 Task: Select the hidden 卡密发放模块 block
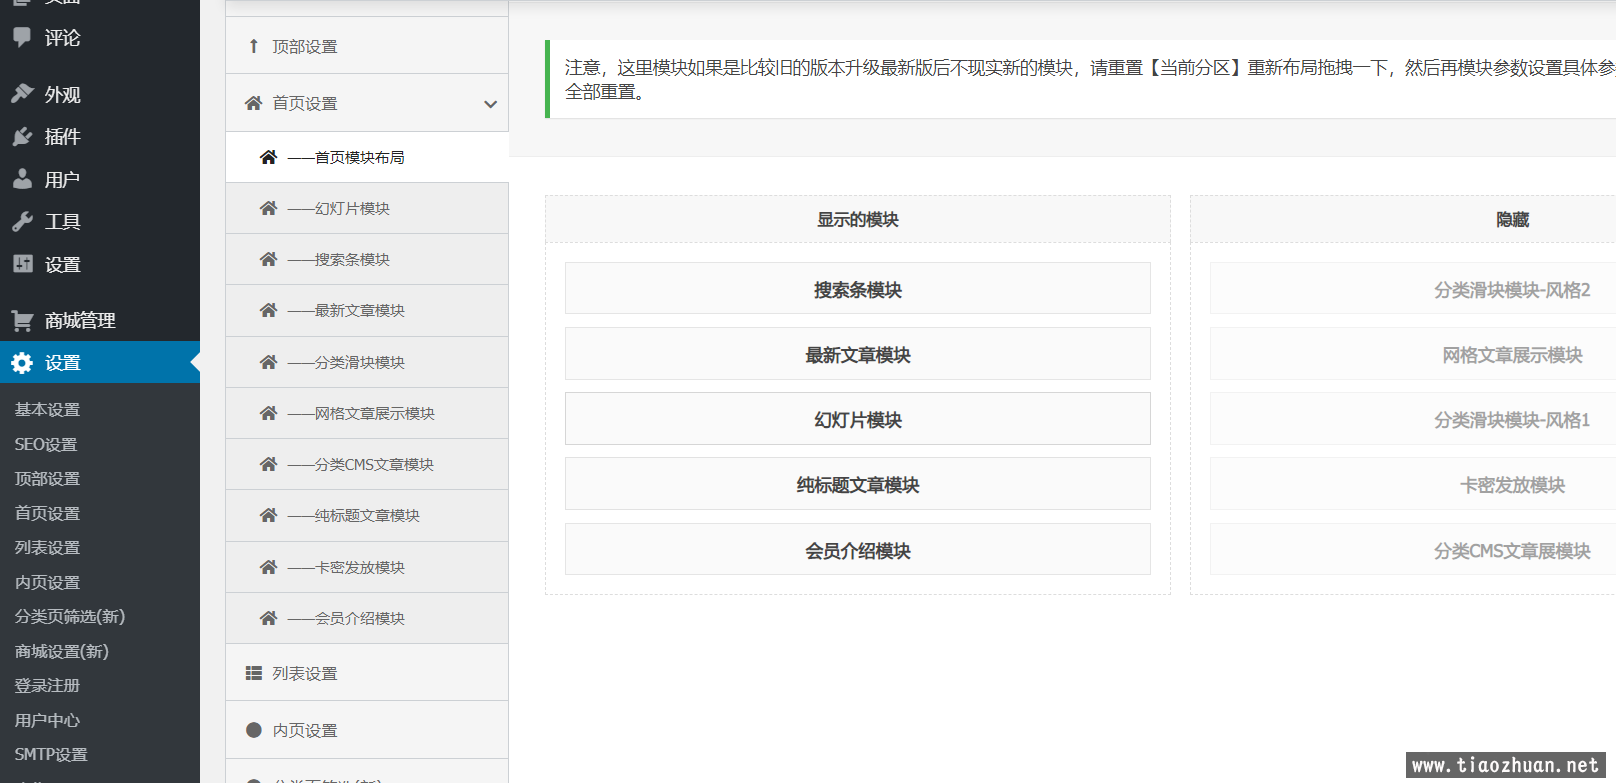click(1511, 485)
